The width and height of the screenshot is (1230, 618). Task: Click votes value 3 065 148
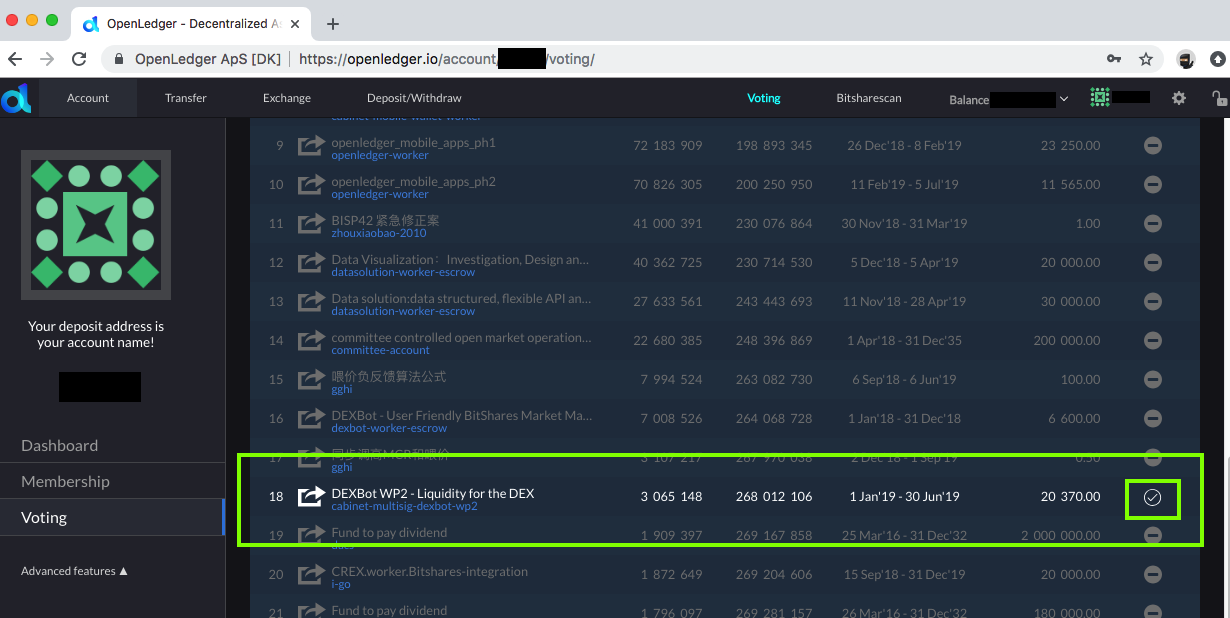(x=671, y=497)
